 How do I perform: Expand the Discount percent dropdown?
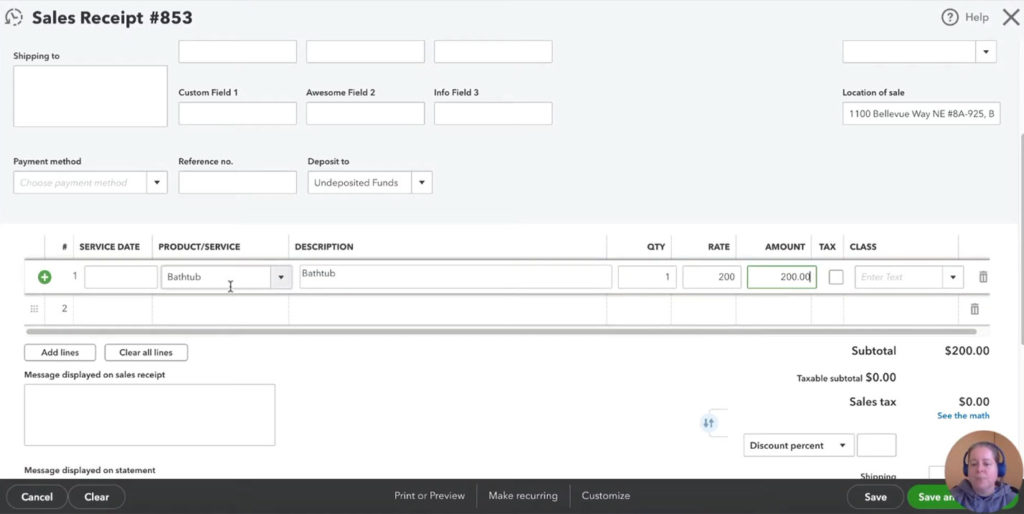pos(842,446)
